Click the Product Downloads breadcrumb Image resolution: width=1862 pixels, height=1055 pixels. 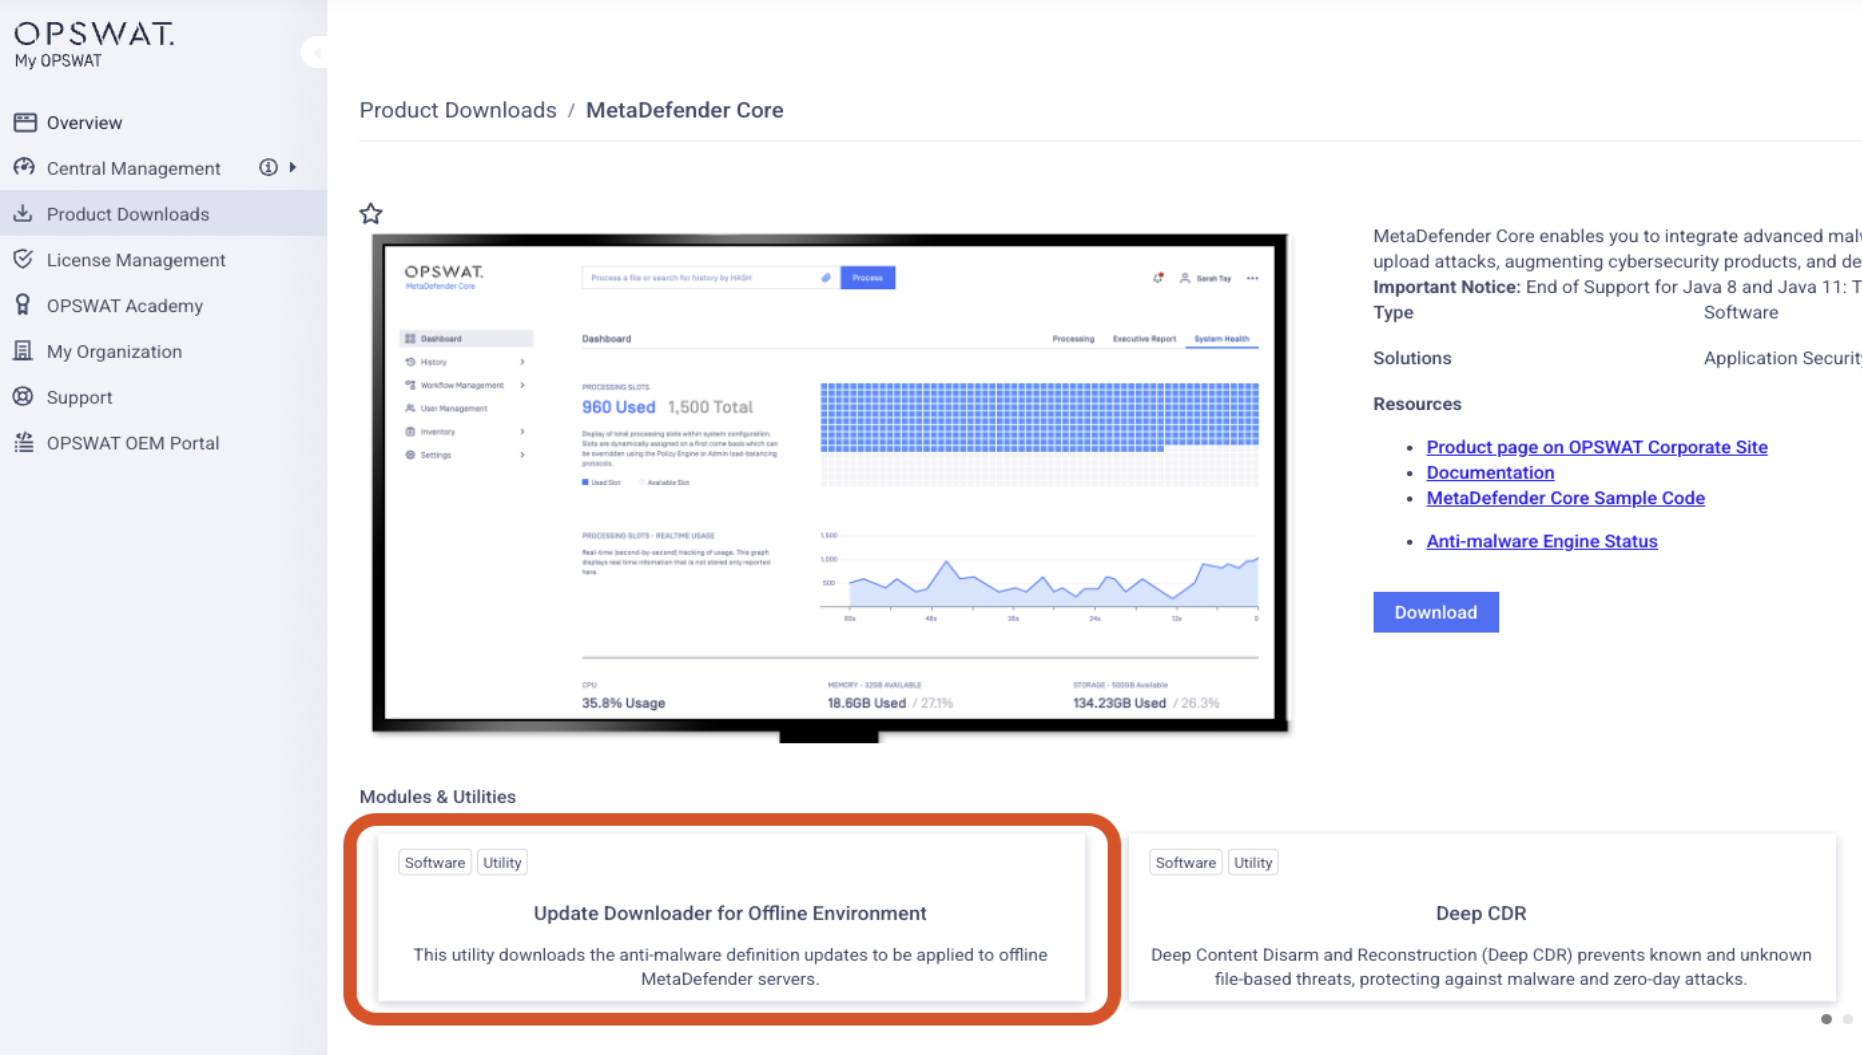coord(458,110)
